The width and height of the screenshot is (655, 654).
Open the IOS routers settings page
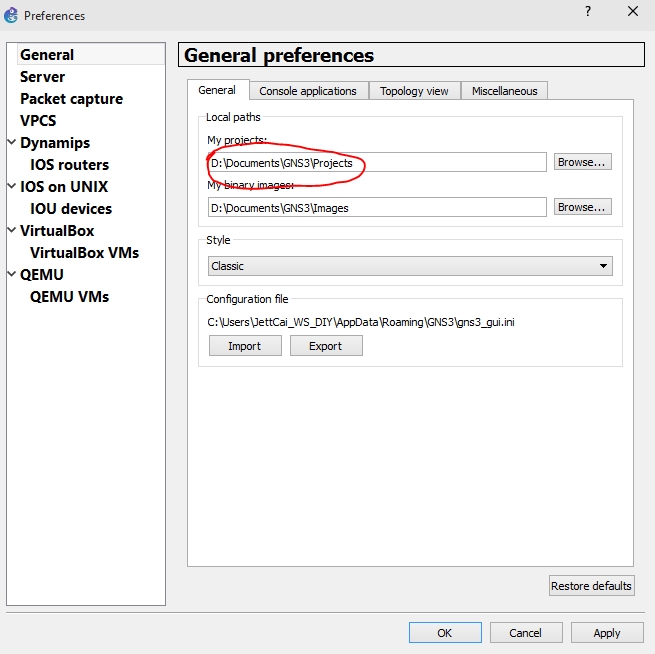point(69,165)
